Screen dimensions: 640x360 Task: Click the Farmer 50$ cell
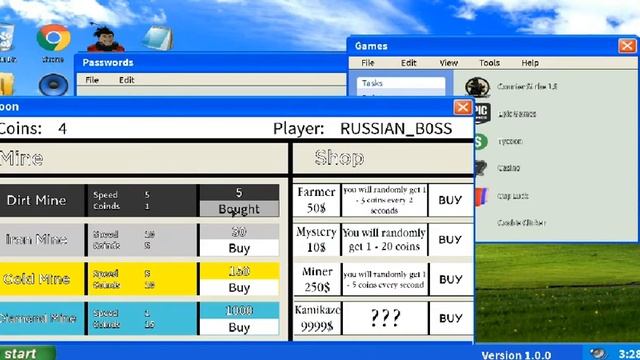click(x=316, y=200)
